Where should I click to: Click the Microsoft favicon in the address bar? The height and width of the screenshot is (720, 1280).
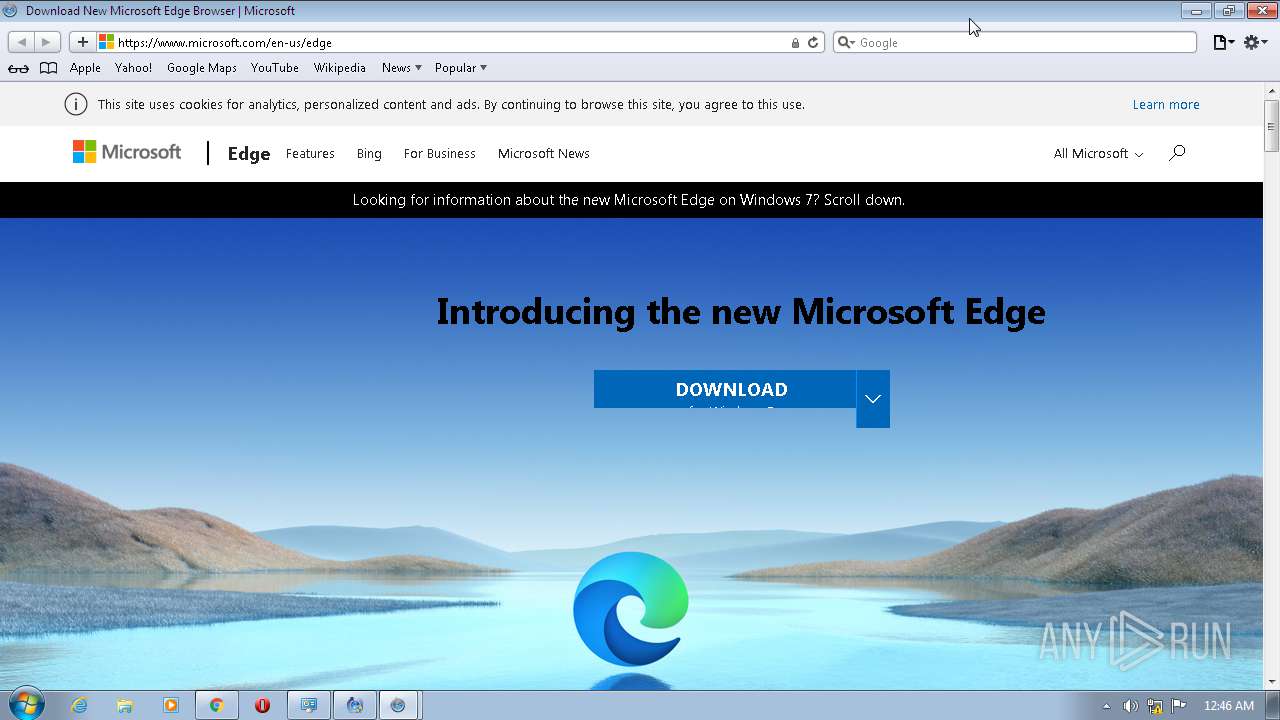(x=106, y=42)
